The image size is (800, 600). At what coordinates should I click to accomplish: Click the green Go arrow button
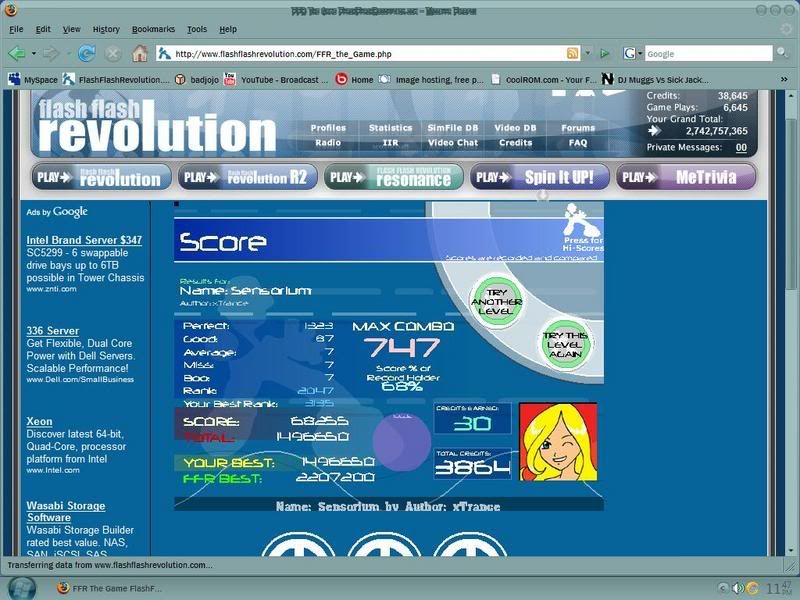[604, 53]
